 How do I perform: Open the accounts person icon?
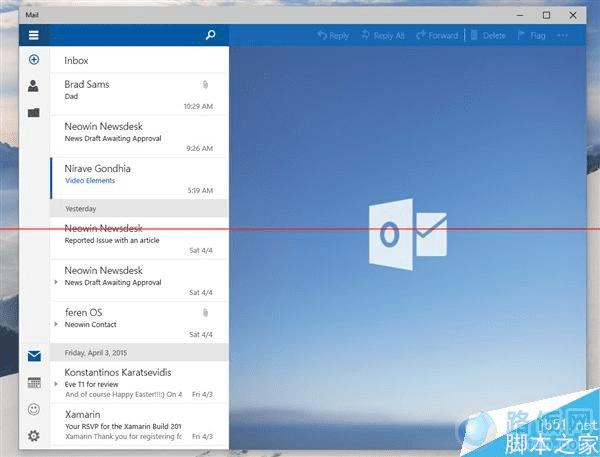[33, 86]
